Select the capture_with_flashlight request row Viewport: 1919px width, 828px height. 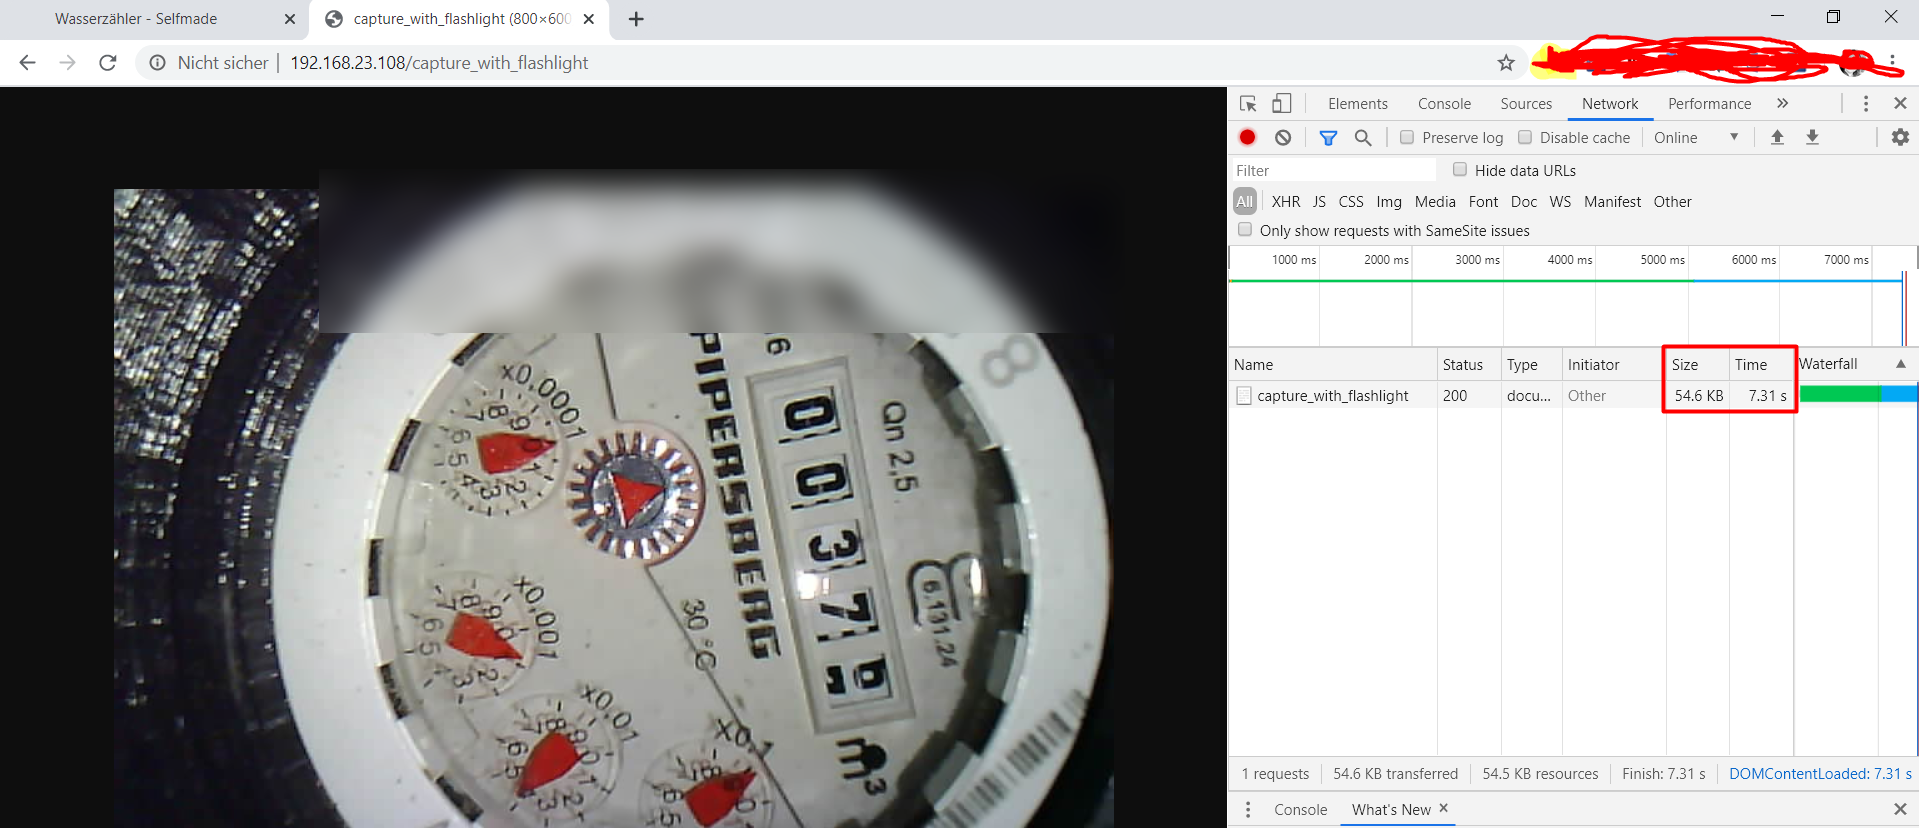[x=1573, y=395]
